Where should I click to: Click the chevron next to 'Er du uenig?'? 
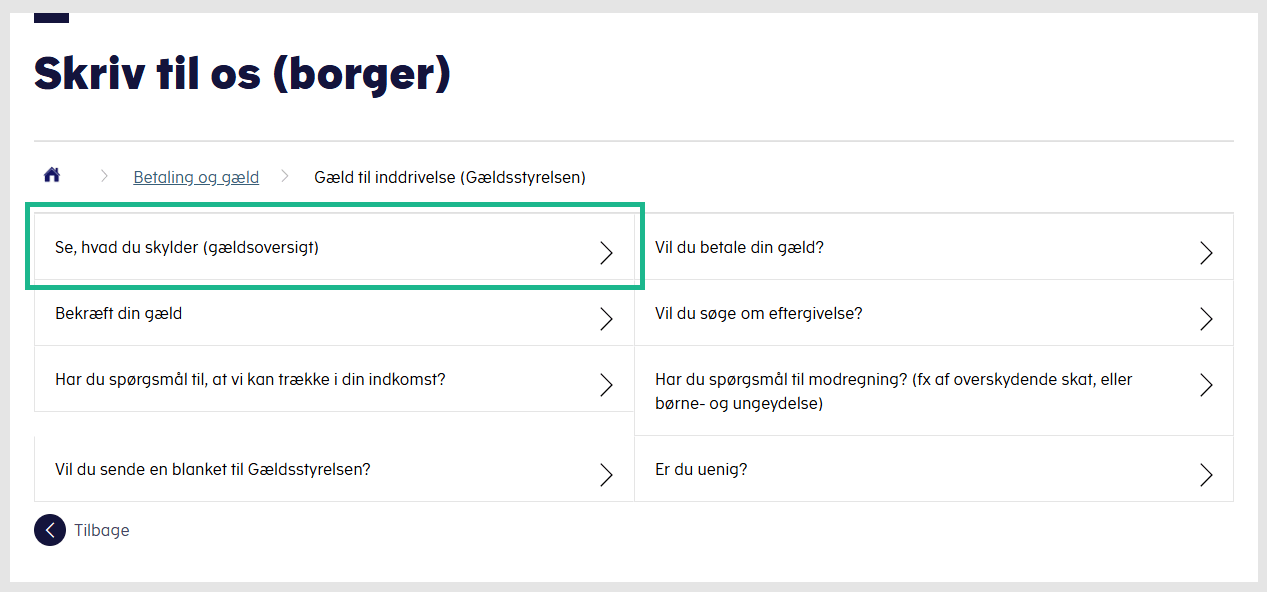click(x=1206, y=475)
